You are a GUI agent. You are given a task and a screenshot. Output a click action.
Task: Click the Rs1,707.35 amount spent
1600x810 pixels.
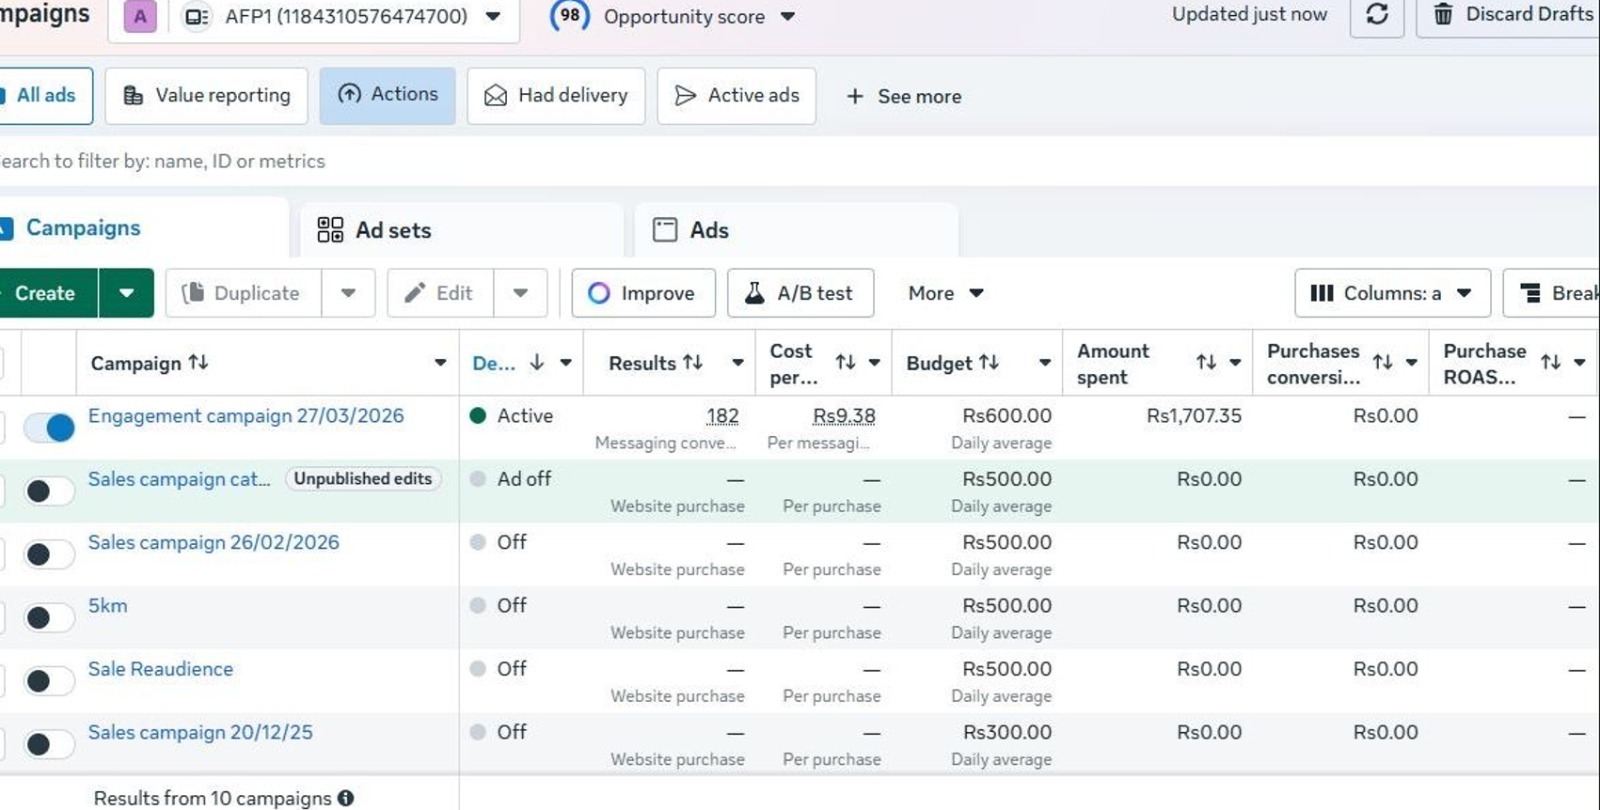(x=1194, y=416)
